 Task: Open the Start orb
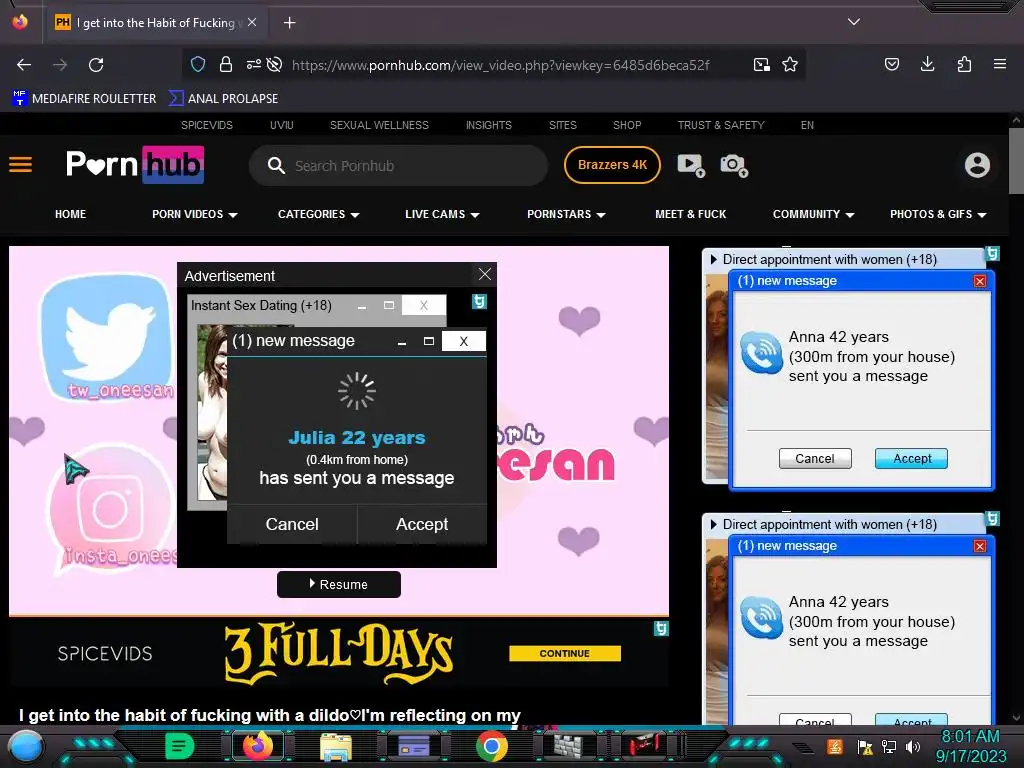pyautogui.click(x=26, y=747)
